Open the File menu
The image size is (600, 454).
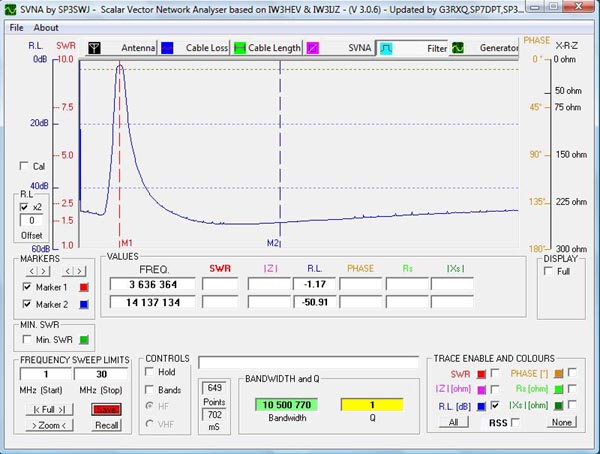click(17, 27)
